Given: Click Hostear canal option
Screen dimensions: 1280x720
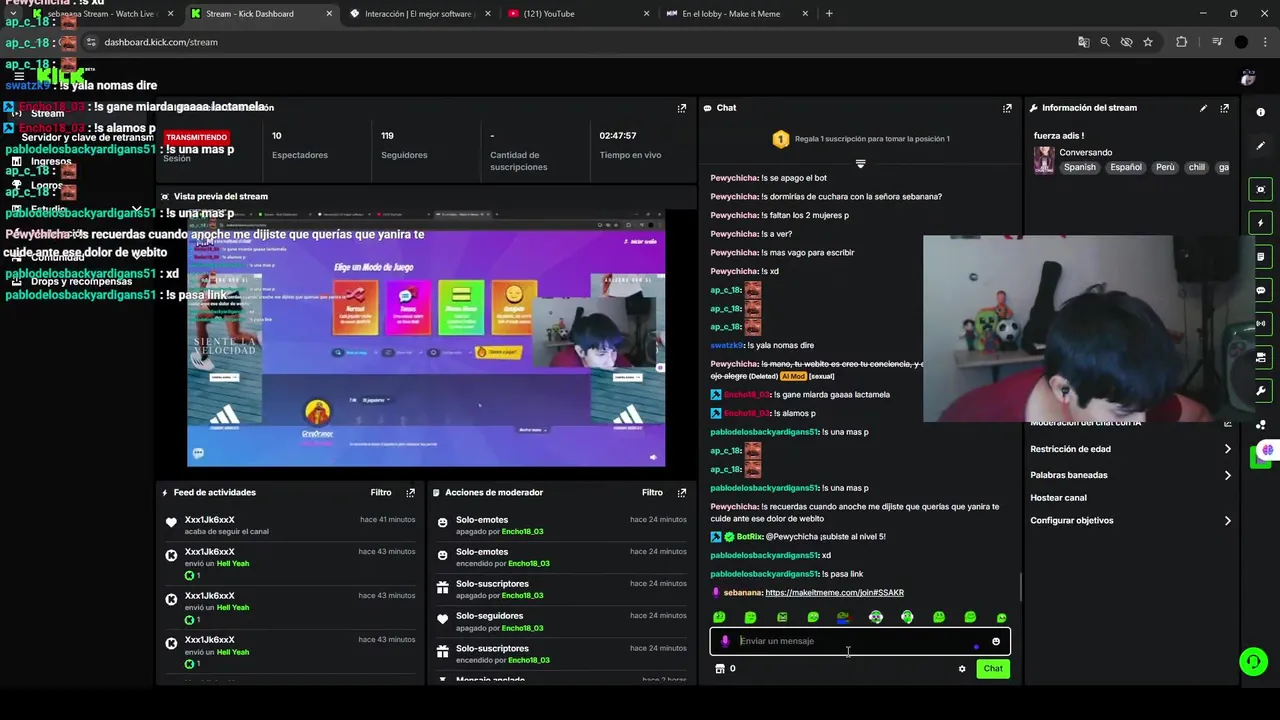Looking at the screenshot, I should tap(1058, 498).
